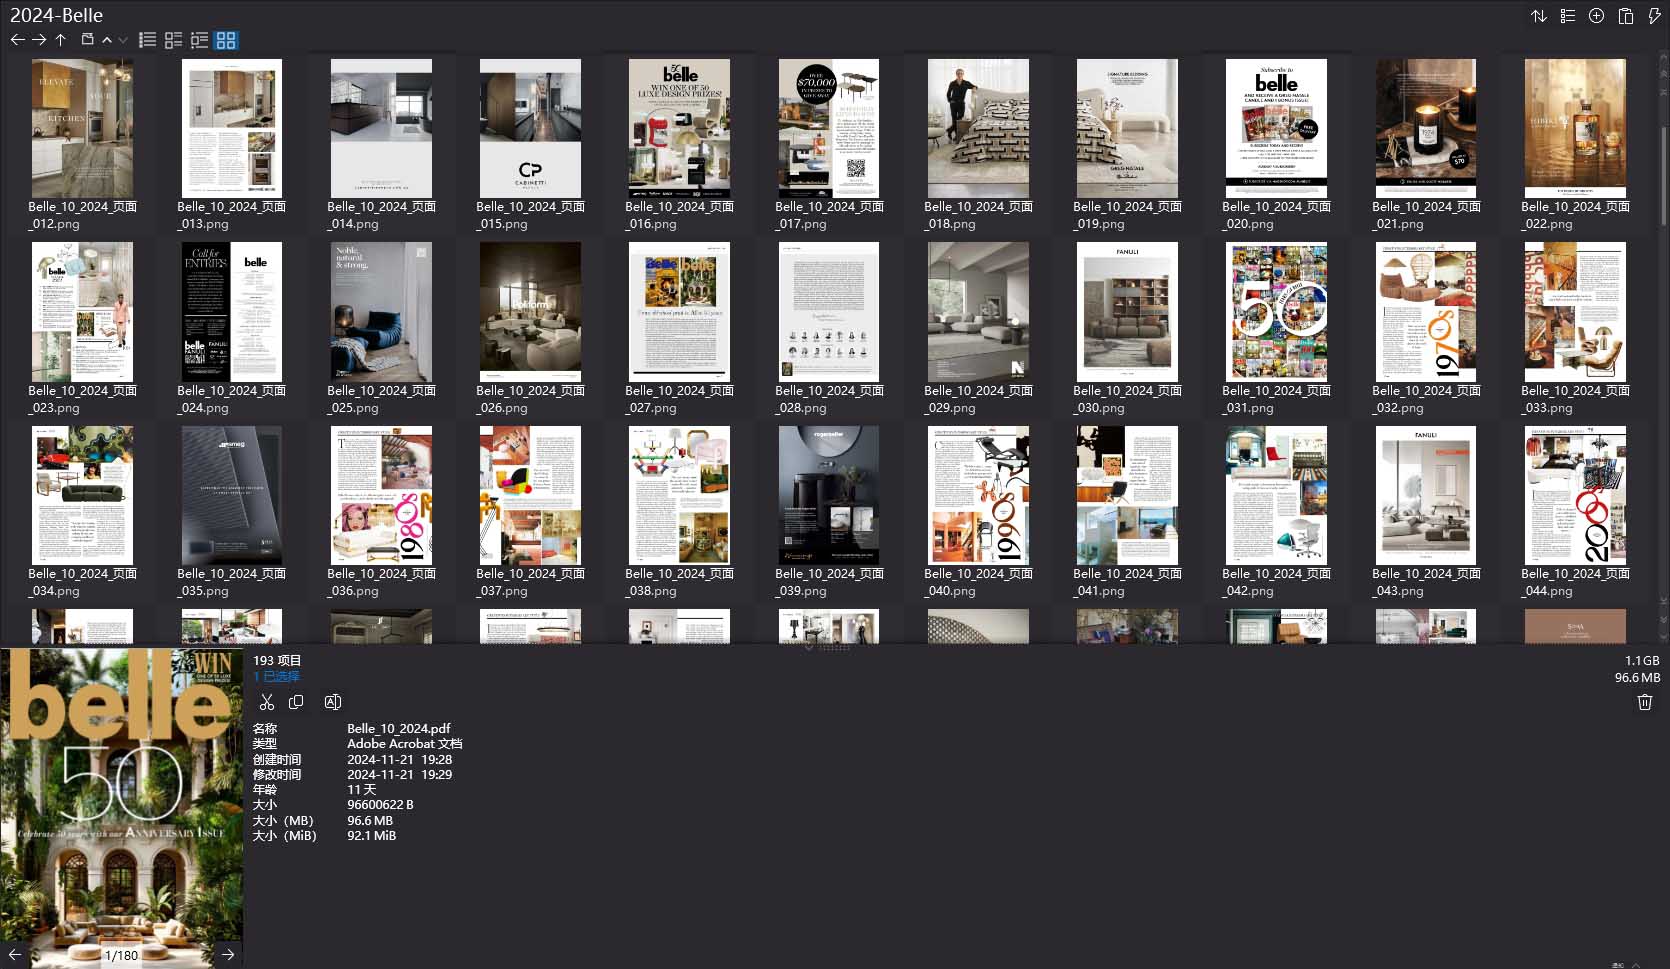
Task: Select the 50 covers collage thumbnail 031
Action: [1276, 312]
